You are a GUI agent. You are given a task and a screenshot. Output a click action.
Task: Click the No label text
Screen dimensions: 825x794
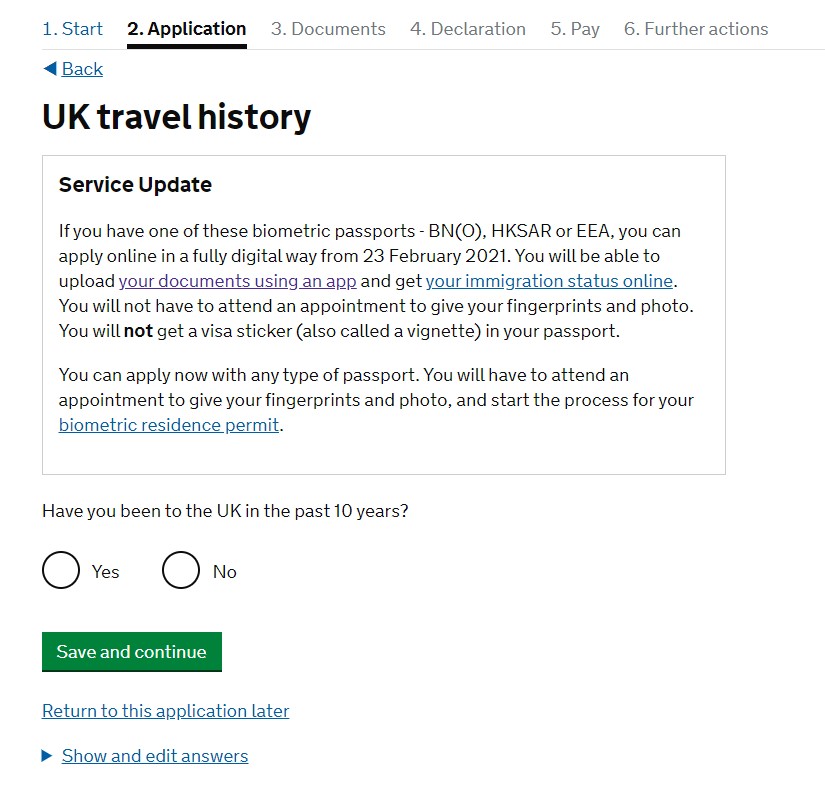tap(225, 572)
